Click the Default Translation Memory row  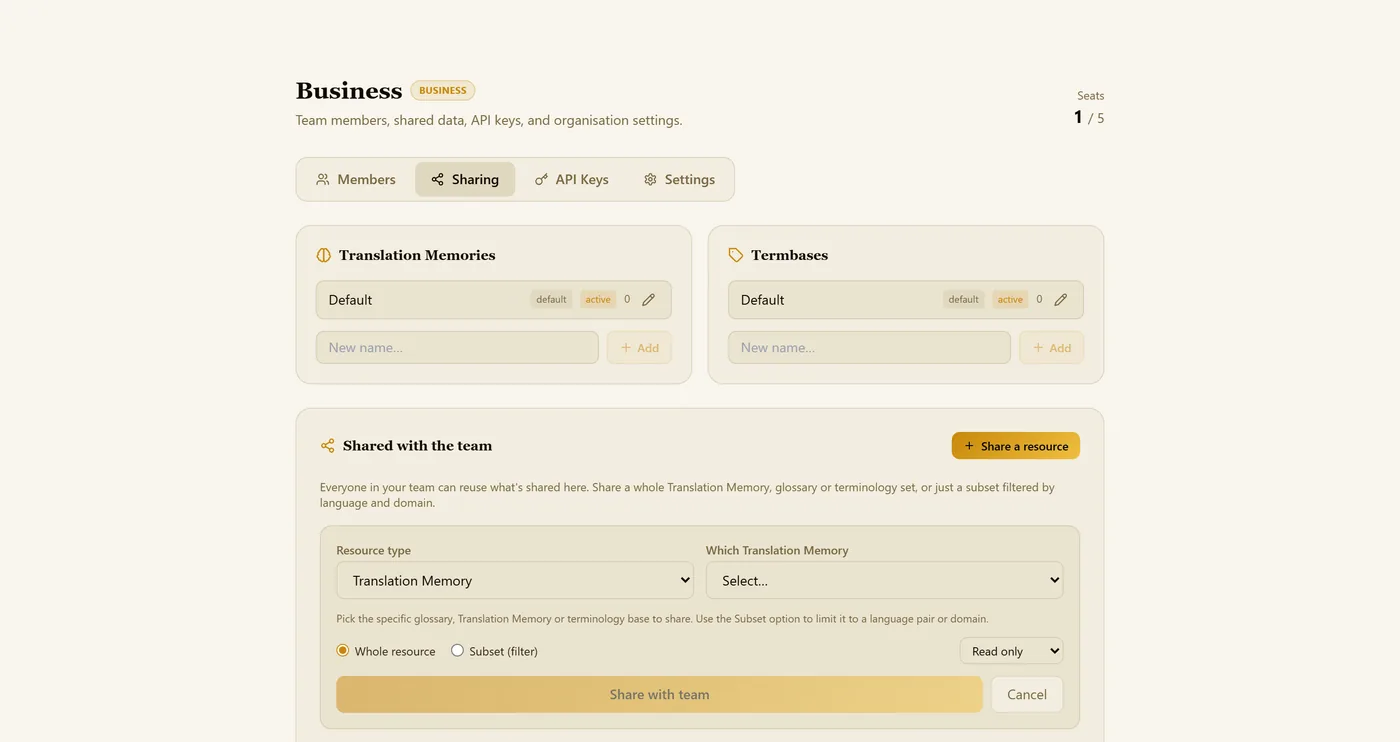493,300
